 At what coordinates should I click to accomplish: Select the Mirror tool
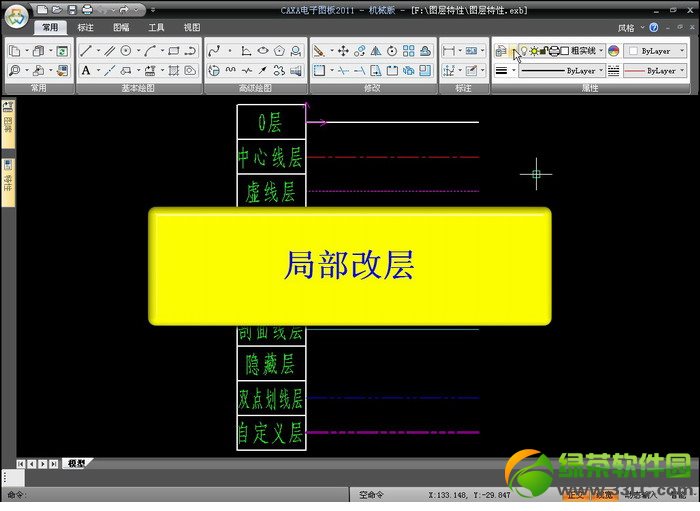tap(376, 51)
